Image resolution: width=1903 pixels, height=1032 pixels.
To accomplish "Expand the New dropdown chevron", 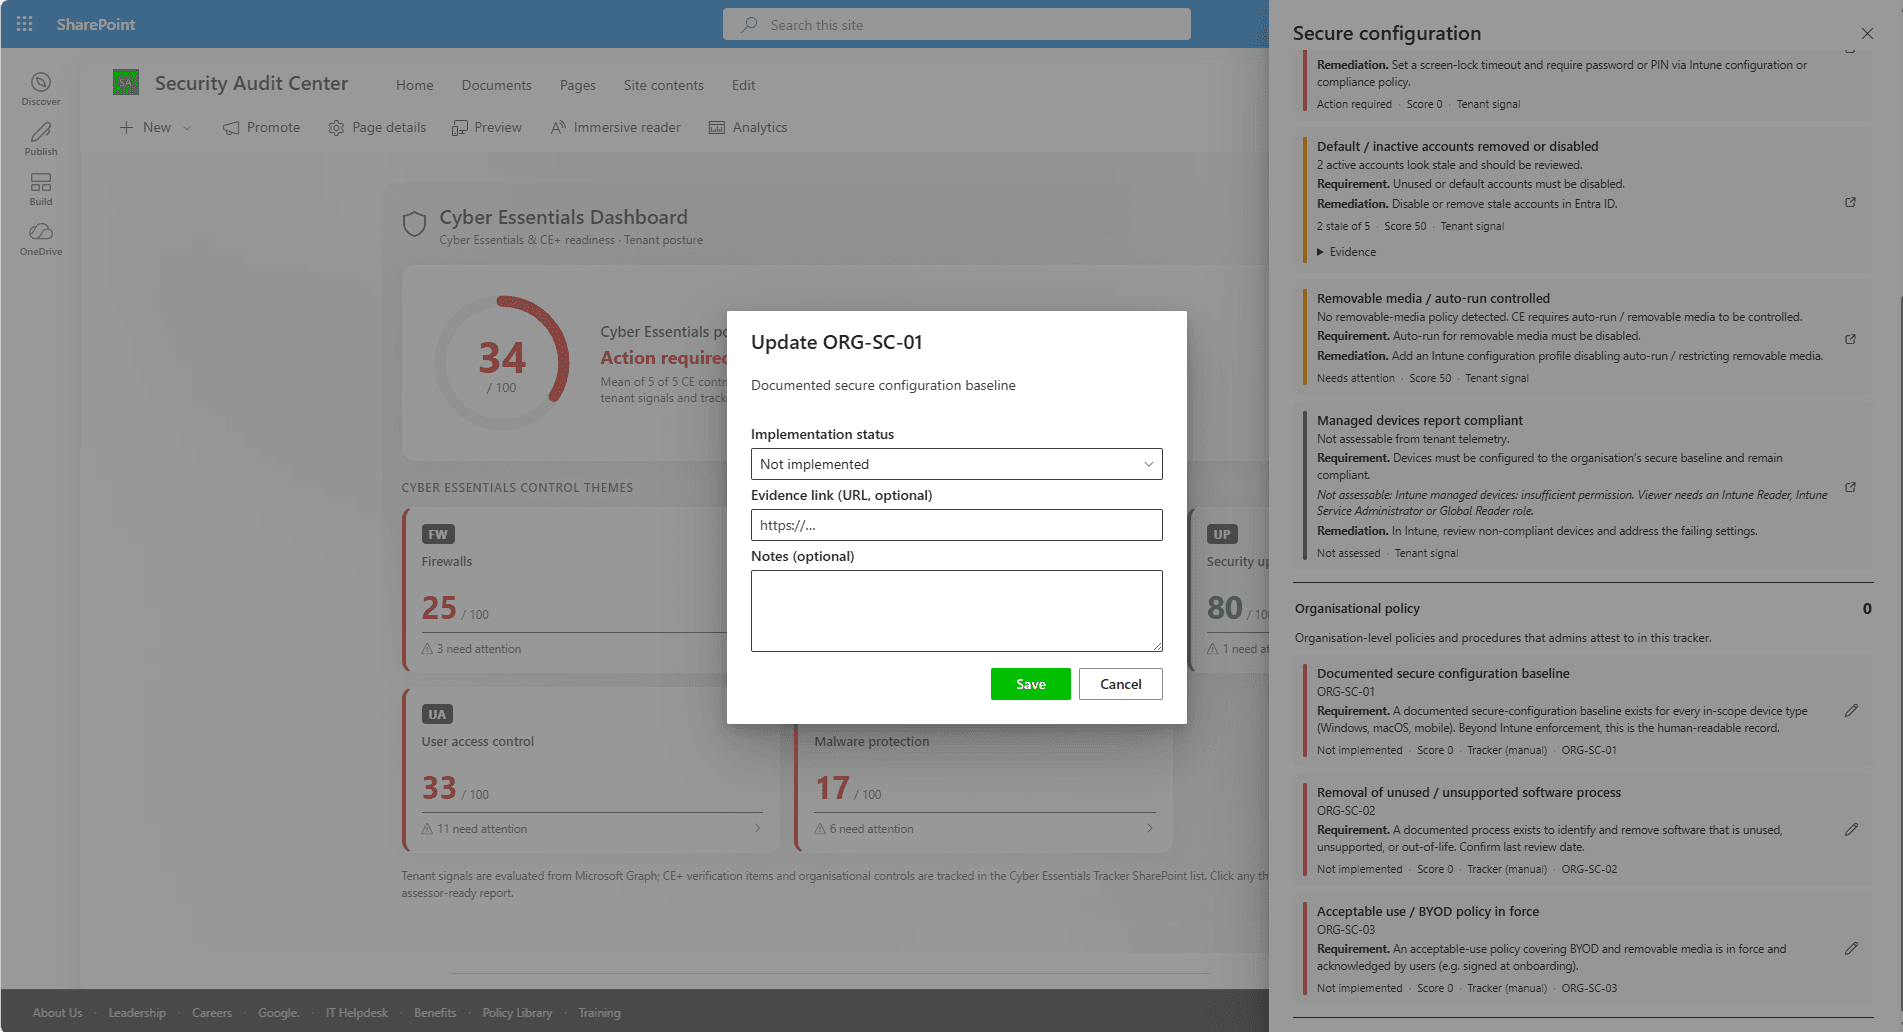I will click(x=187, y=128).
